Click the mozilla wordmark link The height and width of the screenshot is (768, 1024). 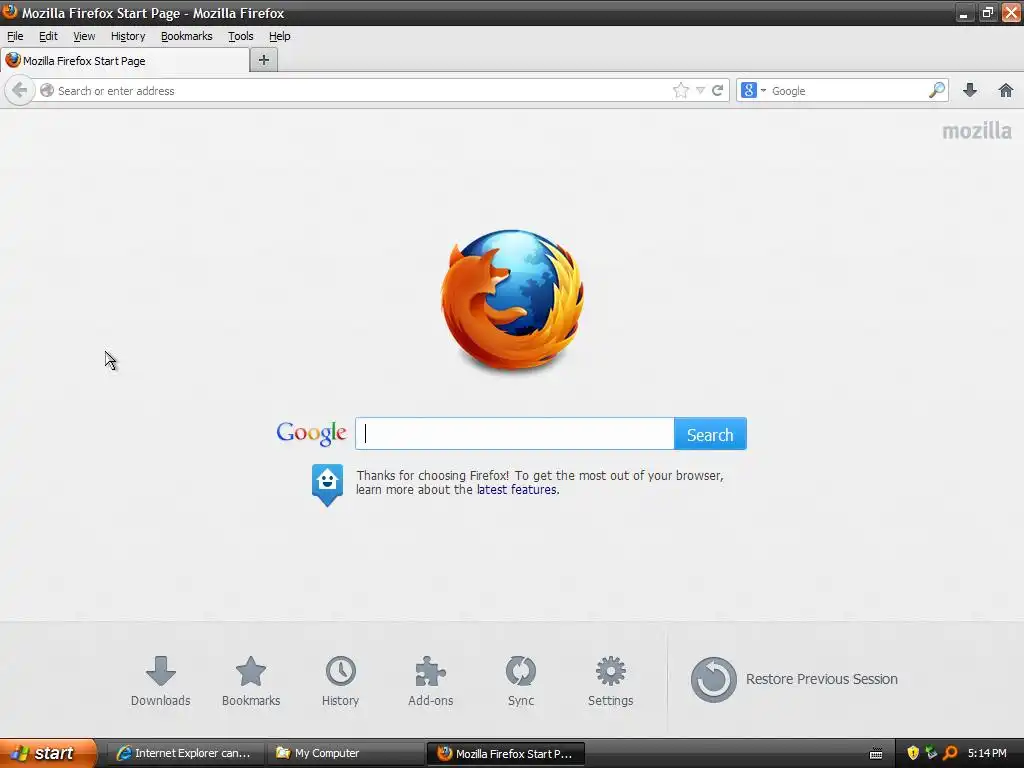pyautogui.click(x=977, y=131)
